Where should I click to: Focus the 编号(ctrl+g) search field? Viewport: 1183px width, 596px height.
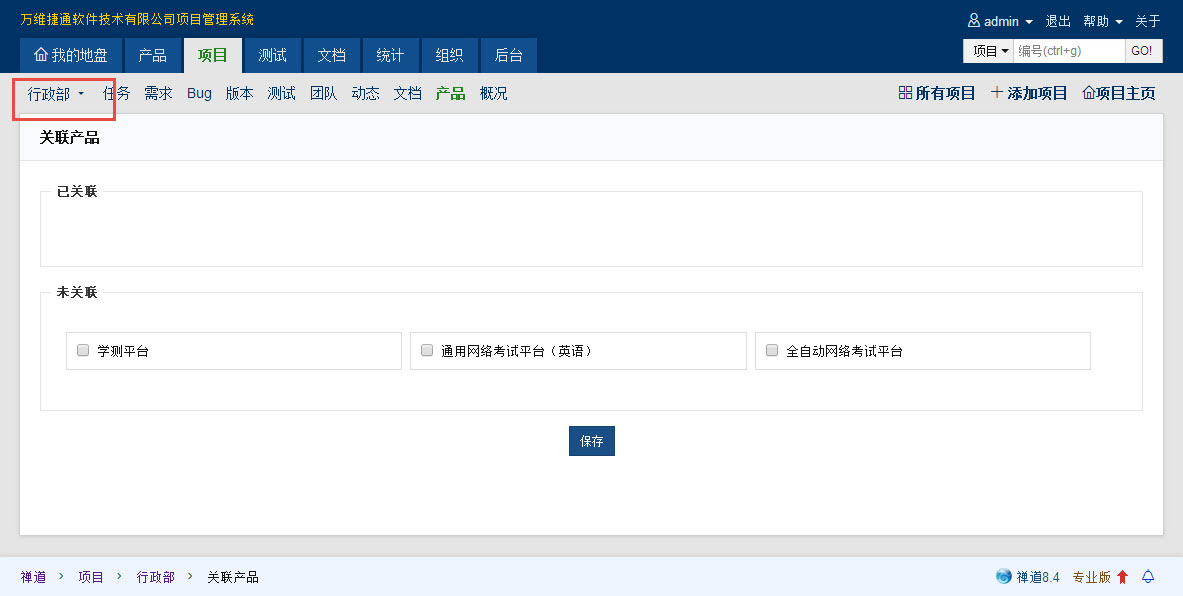click(x=1069, y=51)
